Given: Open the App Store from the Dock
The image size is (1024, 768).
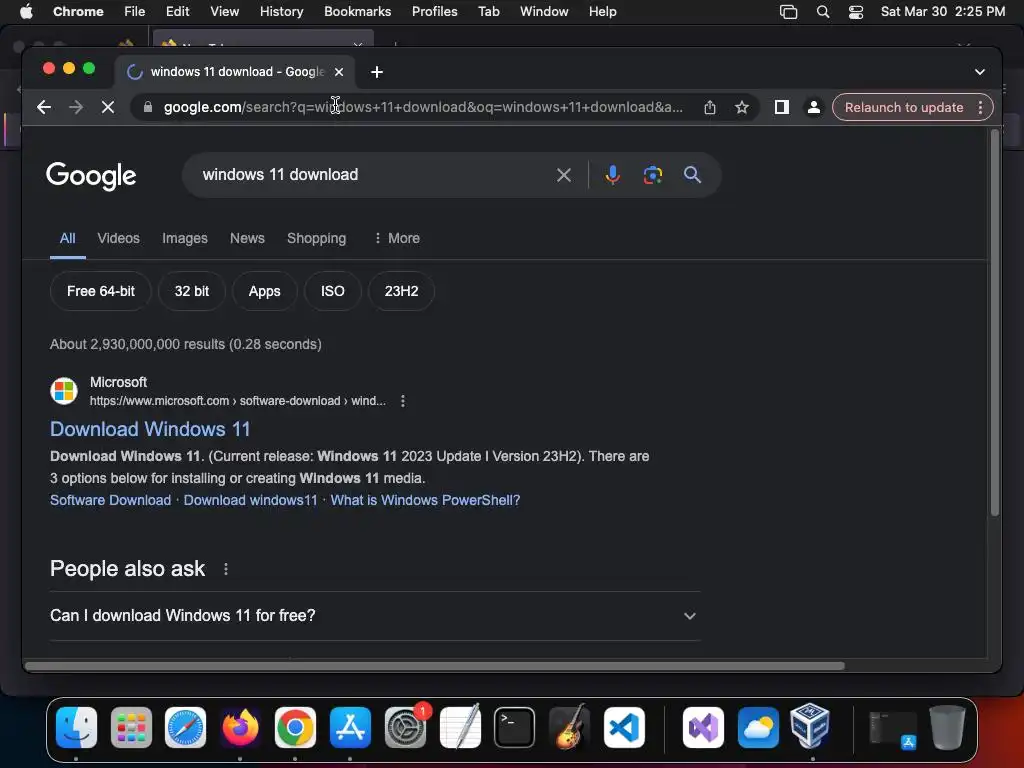Looking at the screenshot, I should (350, 727).
